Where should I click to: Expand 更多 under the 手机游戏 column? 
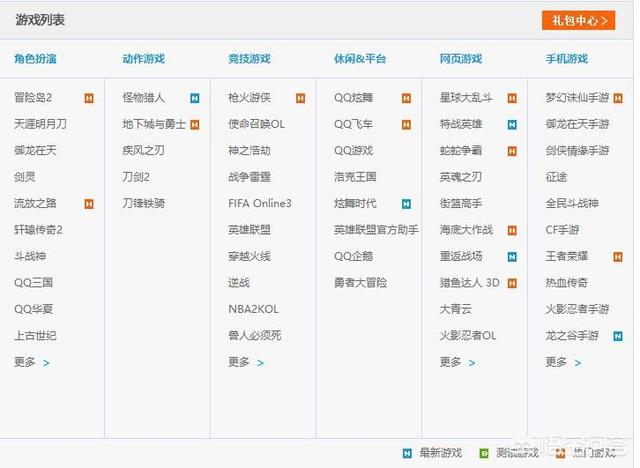[x=563, y=362]
